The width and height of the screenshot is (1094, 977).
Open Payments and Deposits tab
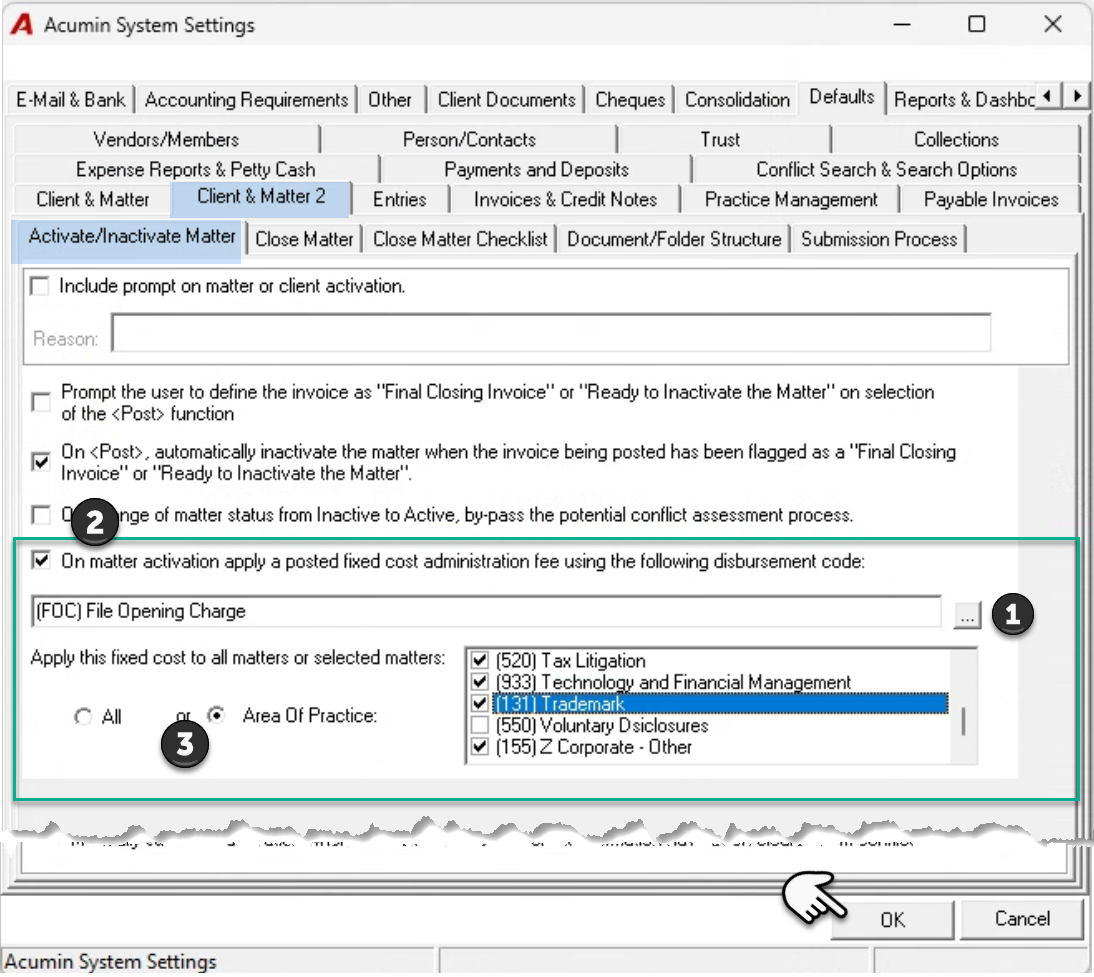[537, 170]
